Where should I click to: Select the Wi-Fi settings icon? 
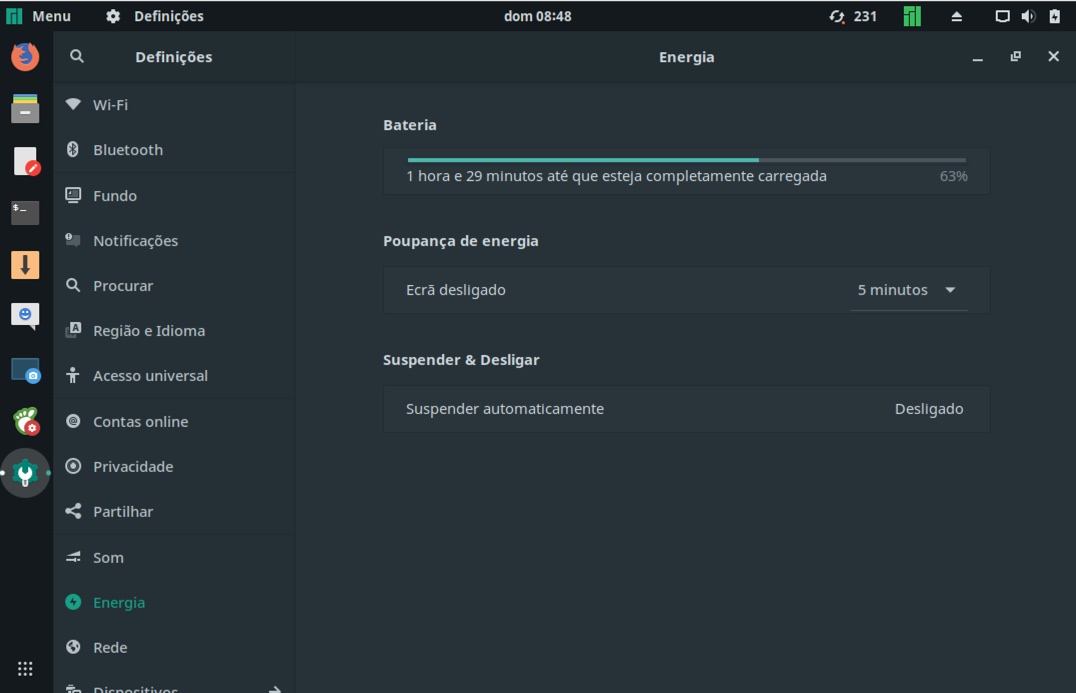click(70, 104)
